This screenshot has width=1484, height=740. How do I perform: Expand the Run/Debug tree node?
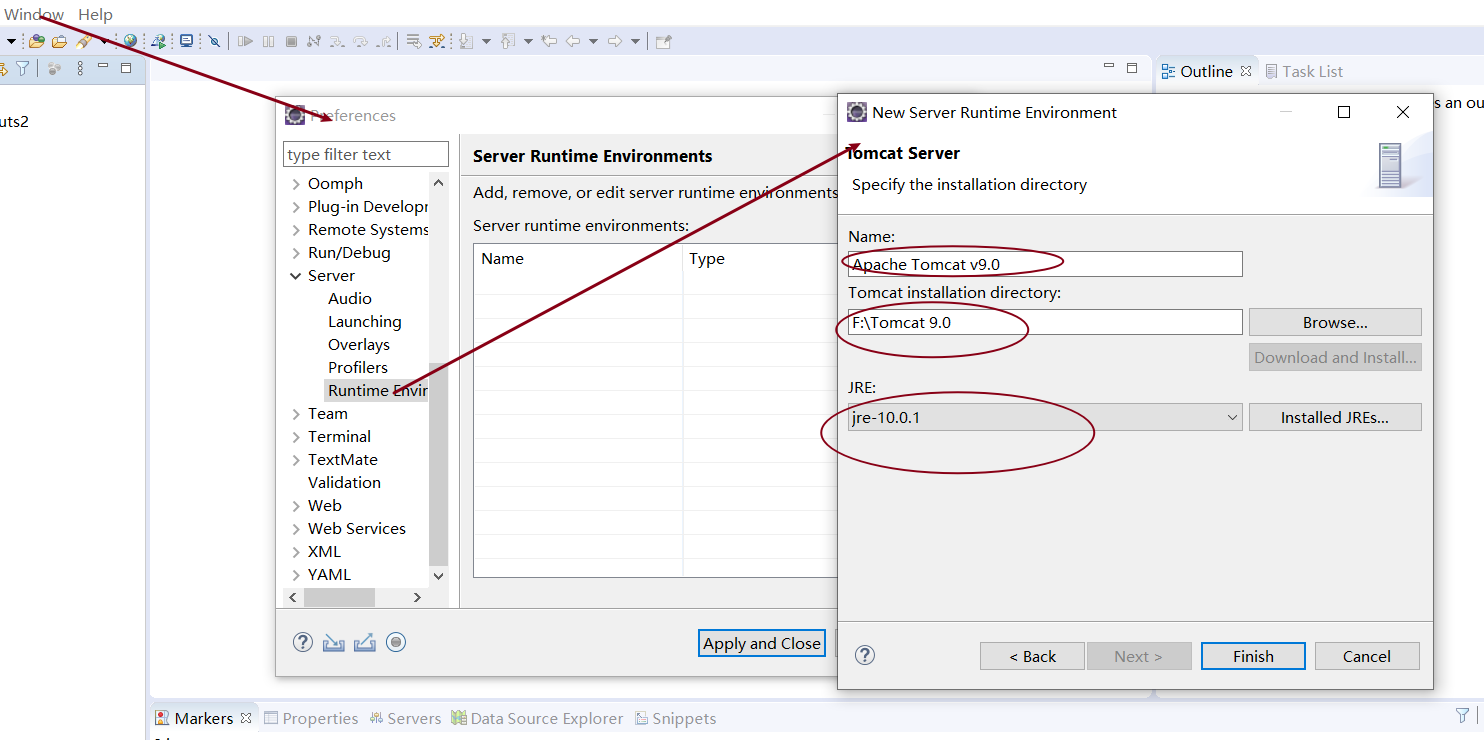click(296, 253)
